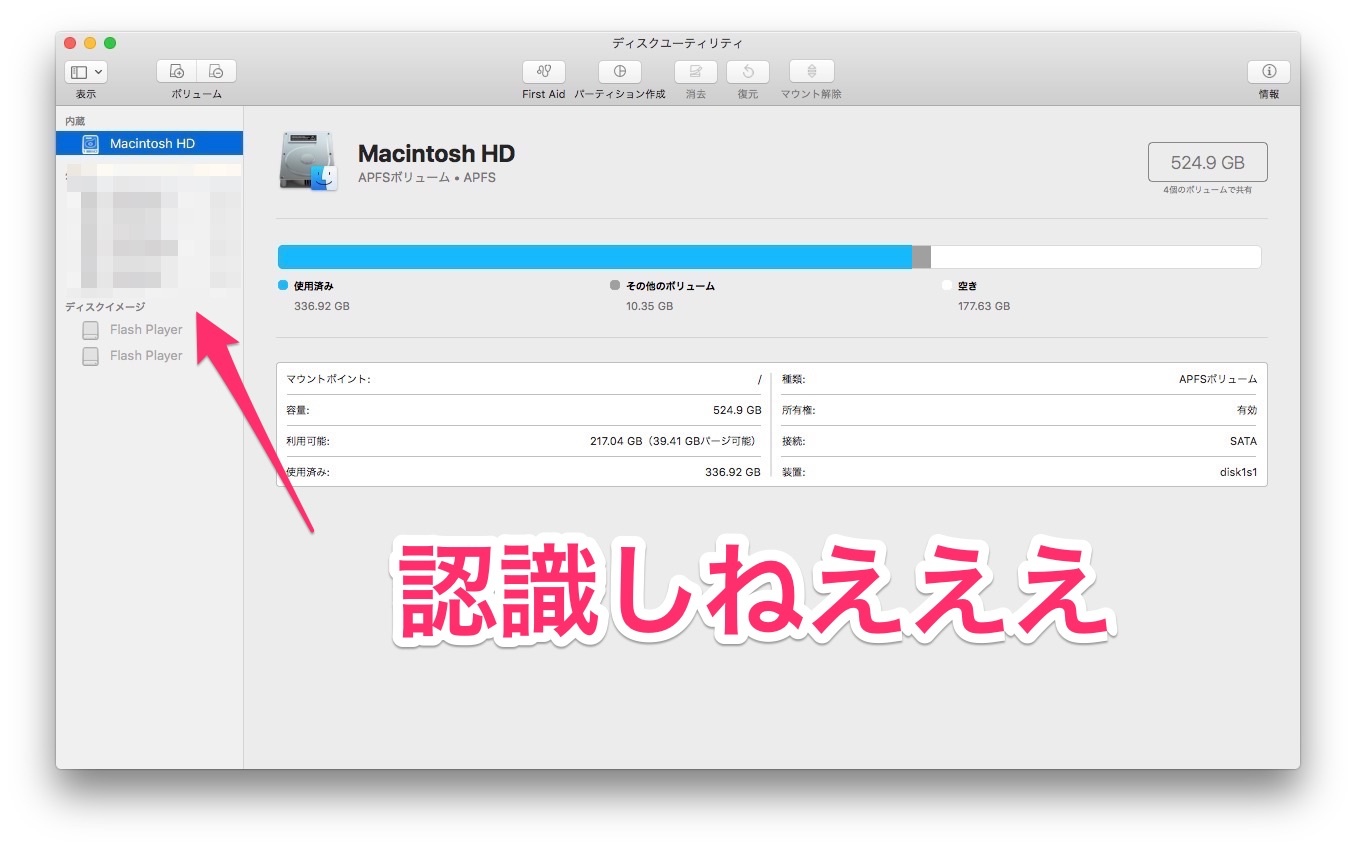Click the Unmount (マウント解除) icon
This screenshot has height=849, width=1356.
coord(811,72)
